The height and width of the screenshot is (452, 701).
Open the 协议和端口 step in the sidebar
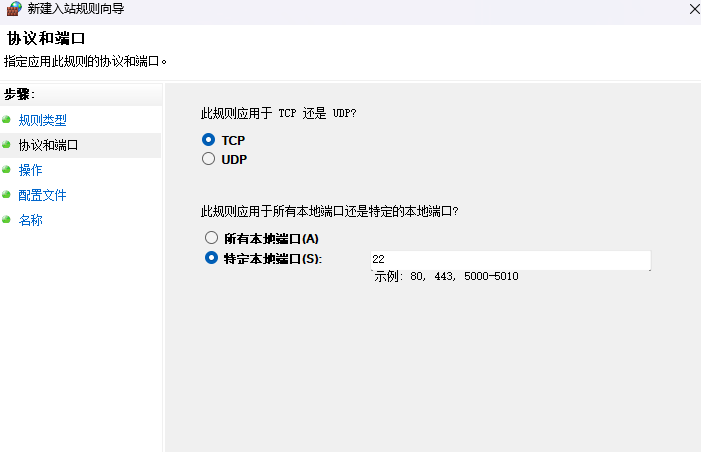[x=48, y=145]
